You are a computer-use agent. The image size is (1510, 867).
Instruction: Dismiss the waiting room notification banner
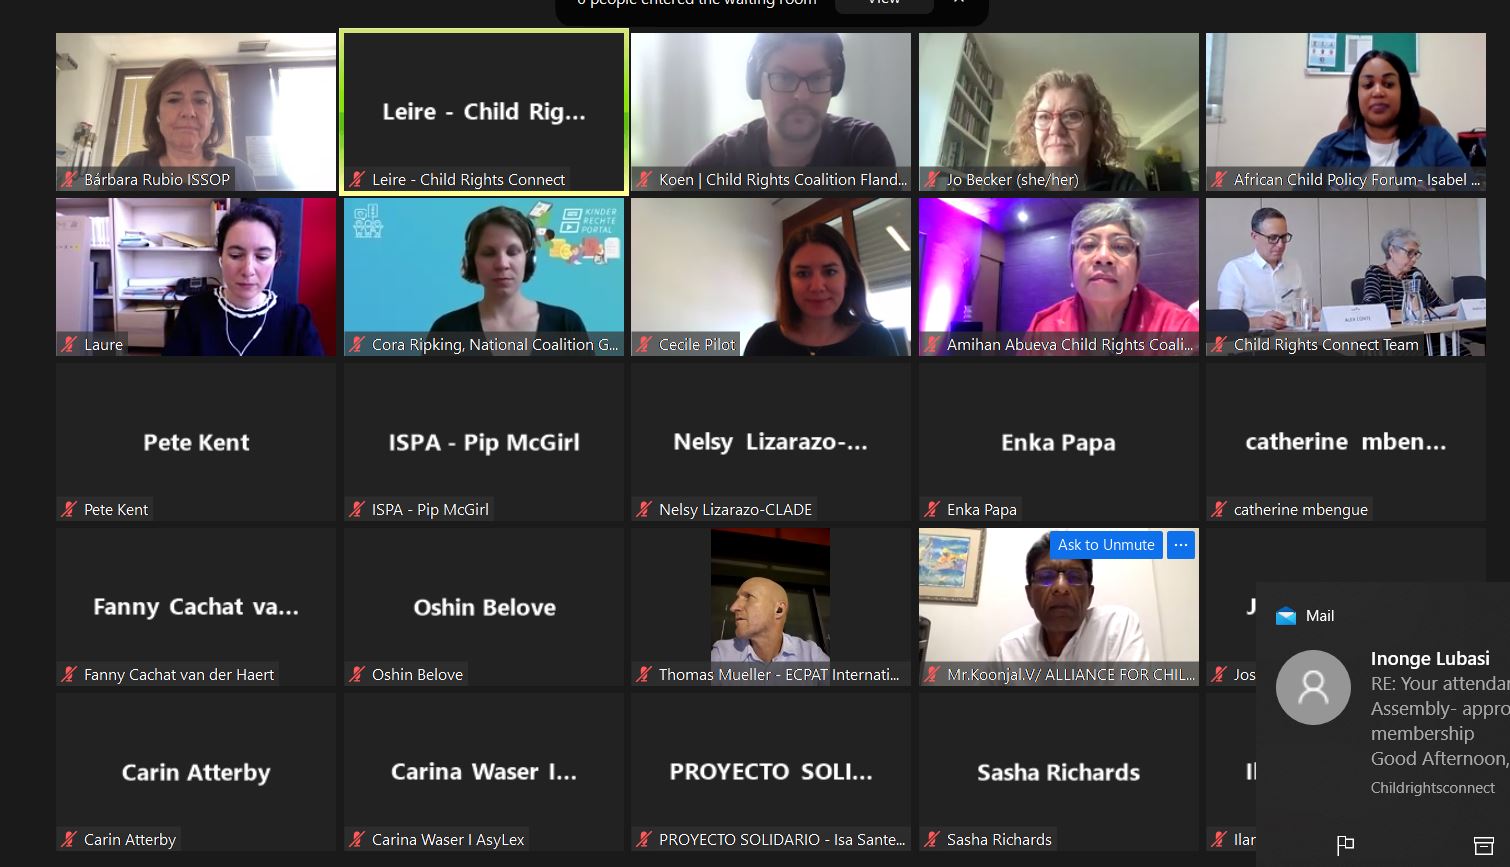tap(959, 2)
